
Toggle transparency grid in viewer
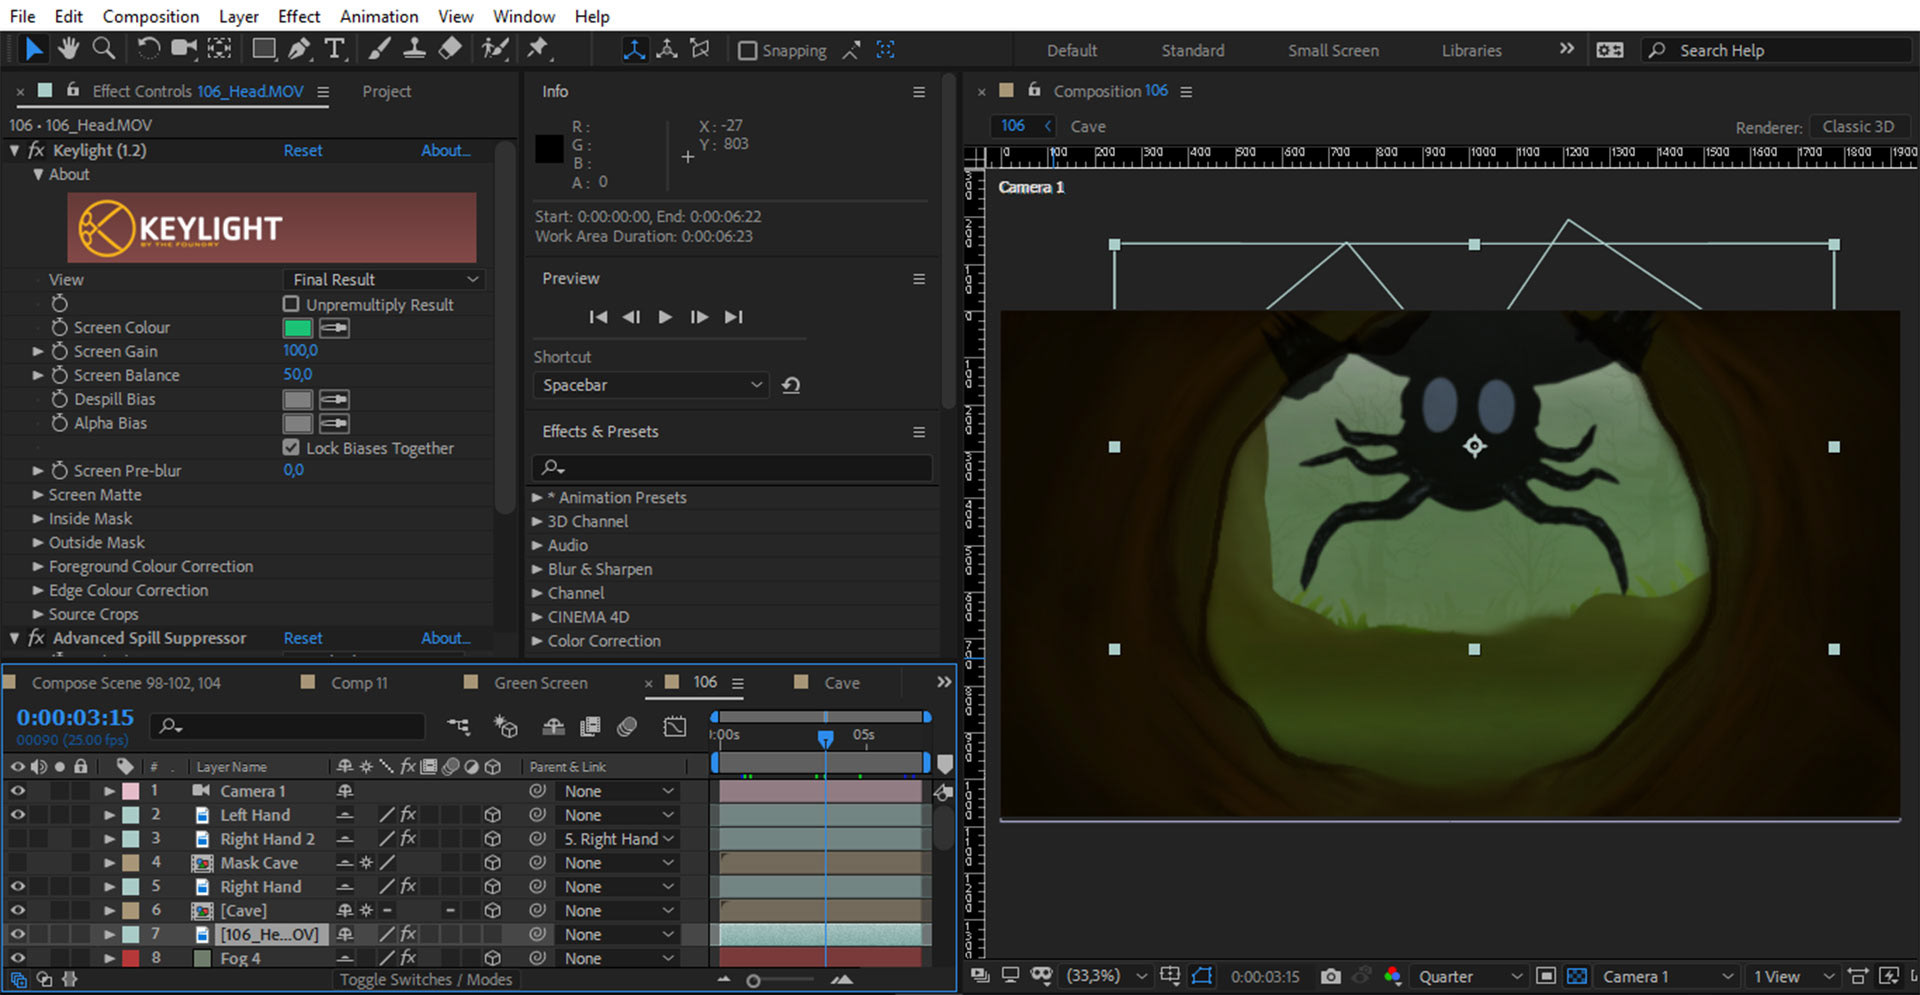point(1577,976)
